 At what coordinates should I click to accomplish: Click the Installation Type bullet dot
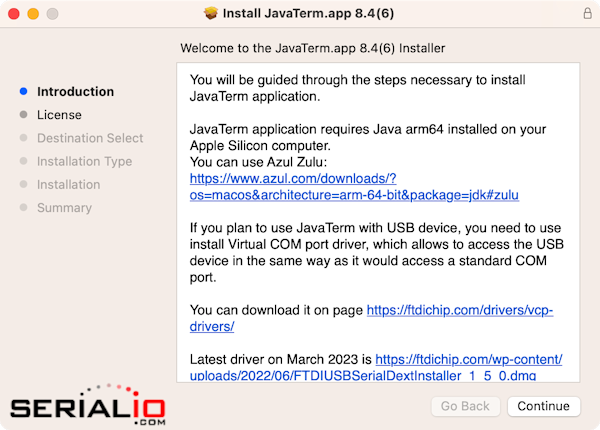[23, 161]
